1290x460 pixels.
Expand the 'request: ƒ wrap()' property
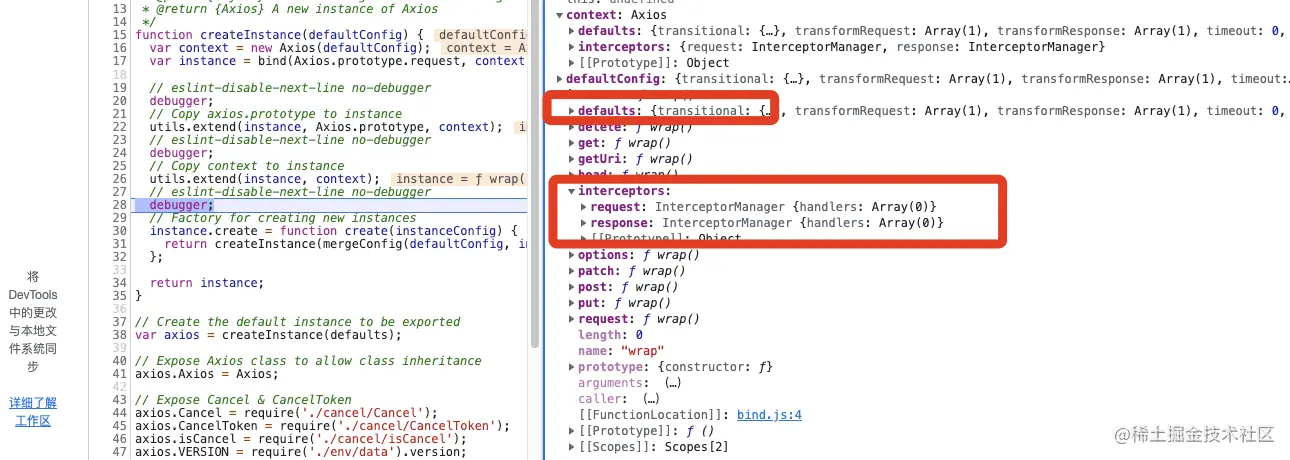click(x=572, y=319)
